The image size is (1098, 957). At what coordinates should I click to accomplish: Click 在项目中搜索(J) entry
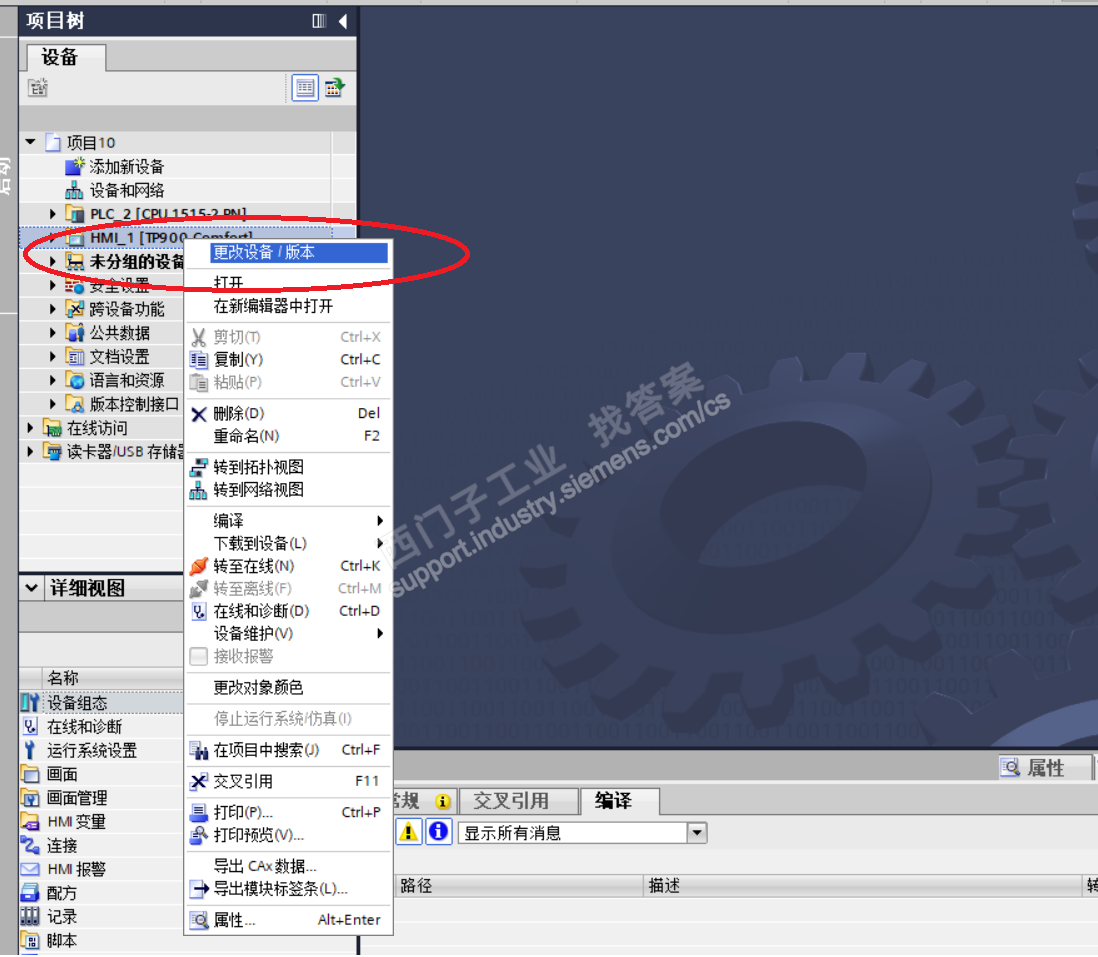click(x=266, y=750)
